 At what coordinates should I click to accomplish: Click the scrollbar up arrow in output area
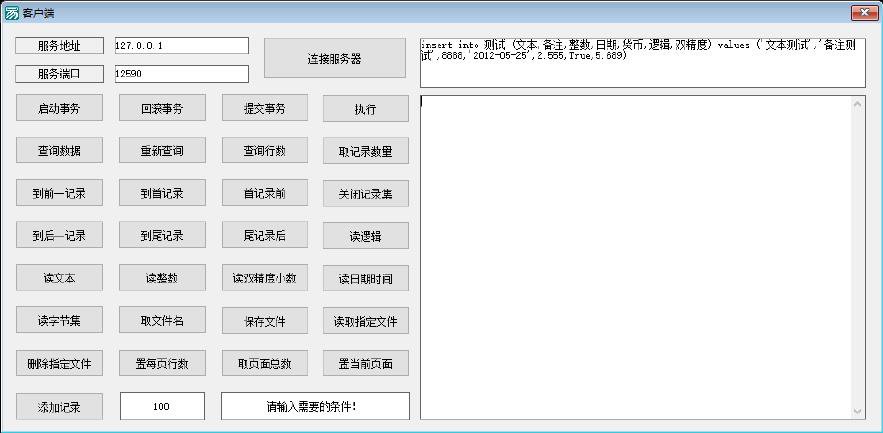(857, 104)
